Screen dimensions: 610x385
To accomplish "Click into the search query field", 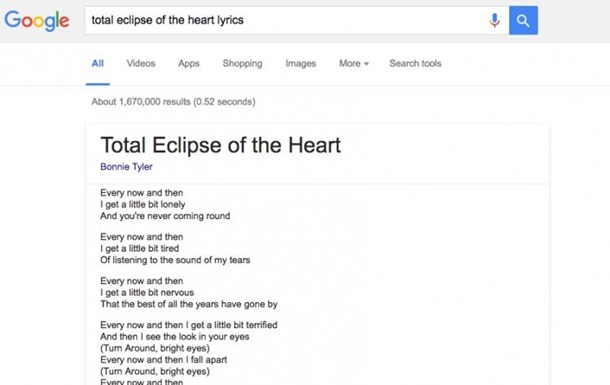I will click(x=288, y=20).
